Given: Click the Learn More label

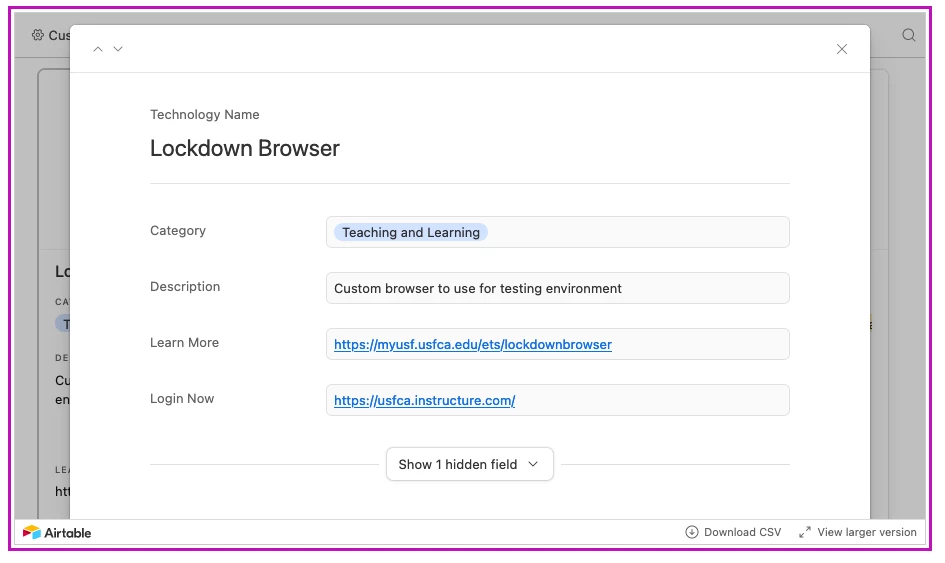Looking at the screenshot, I should pyautogui.click(x=184, y=342).
